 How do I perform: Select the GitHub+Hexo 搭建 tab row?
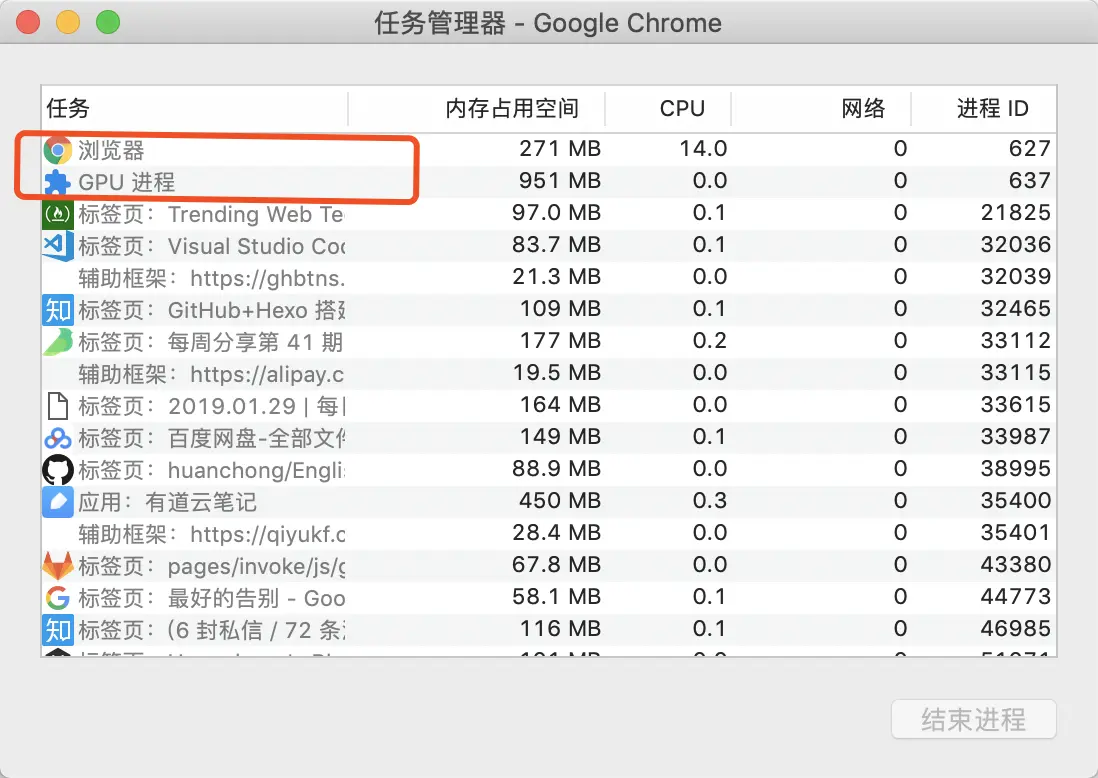(549, 310)
